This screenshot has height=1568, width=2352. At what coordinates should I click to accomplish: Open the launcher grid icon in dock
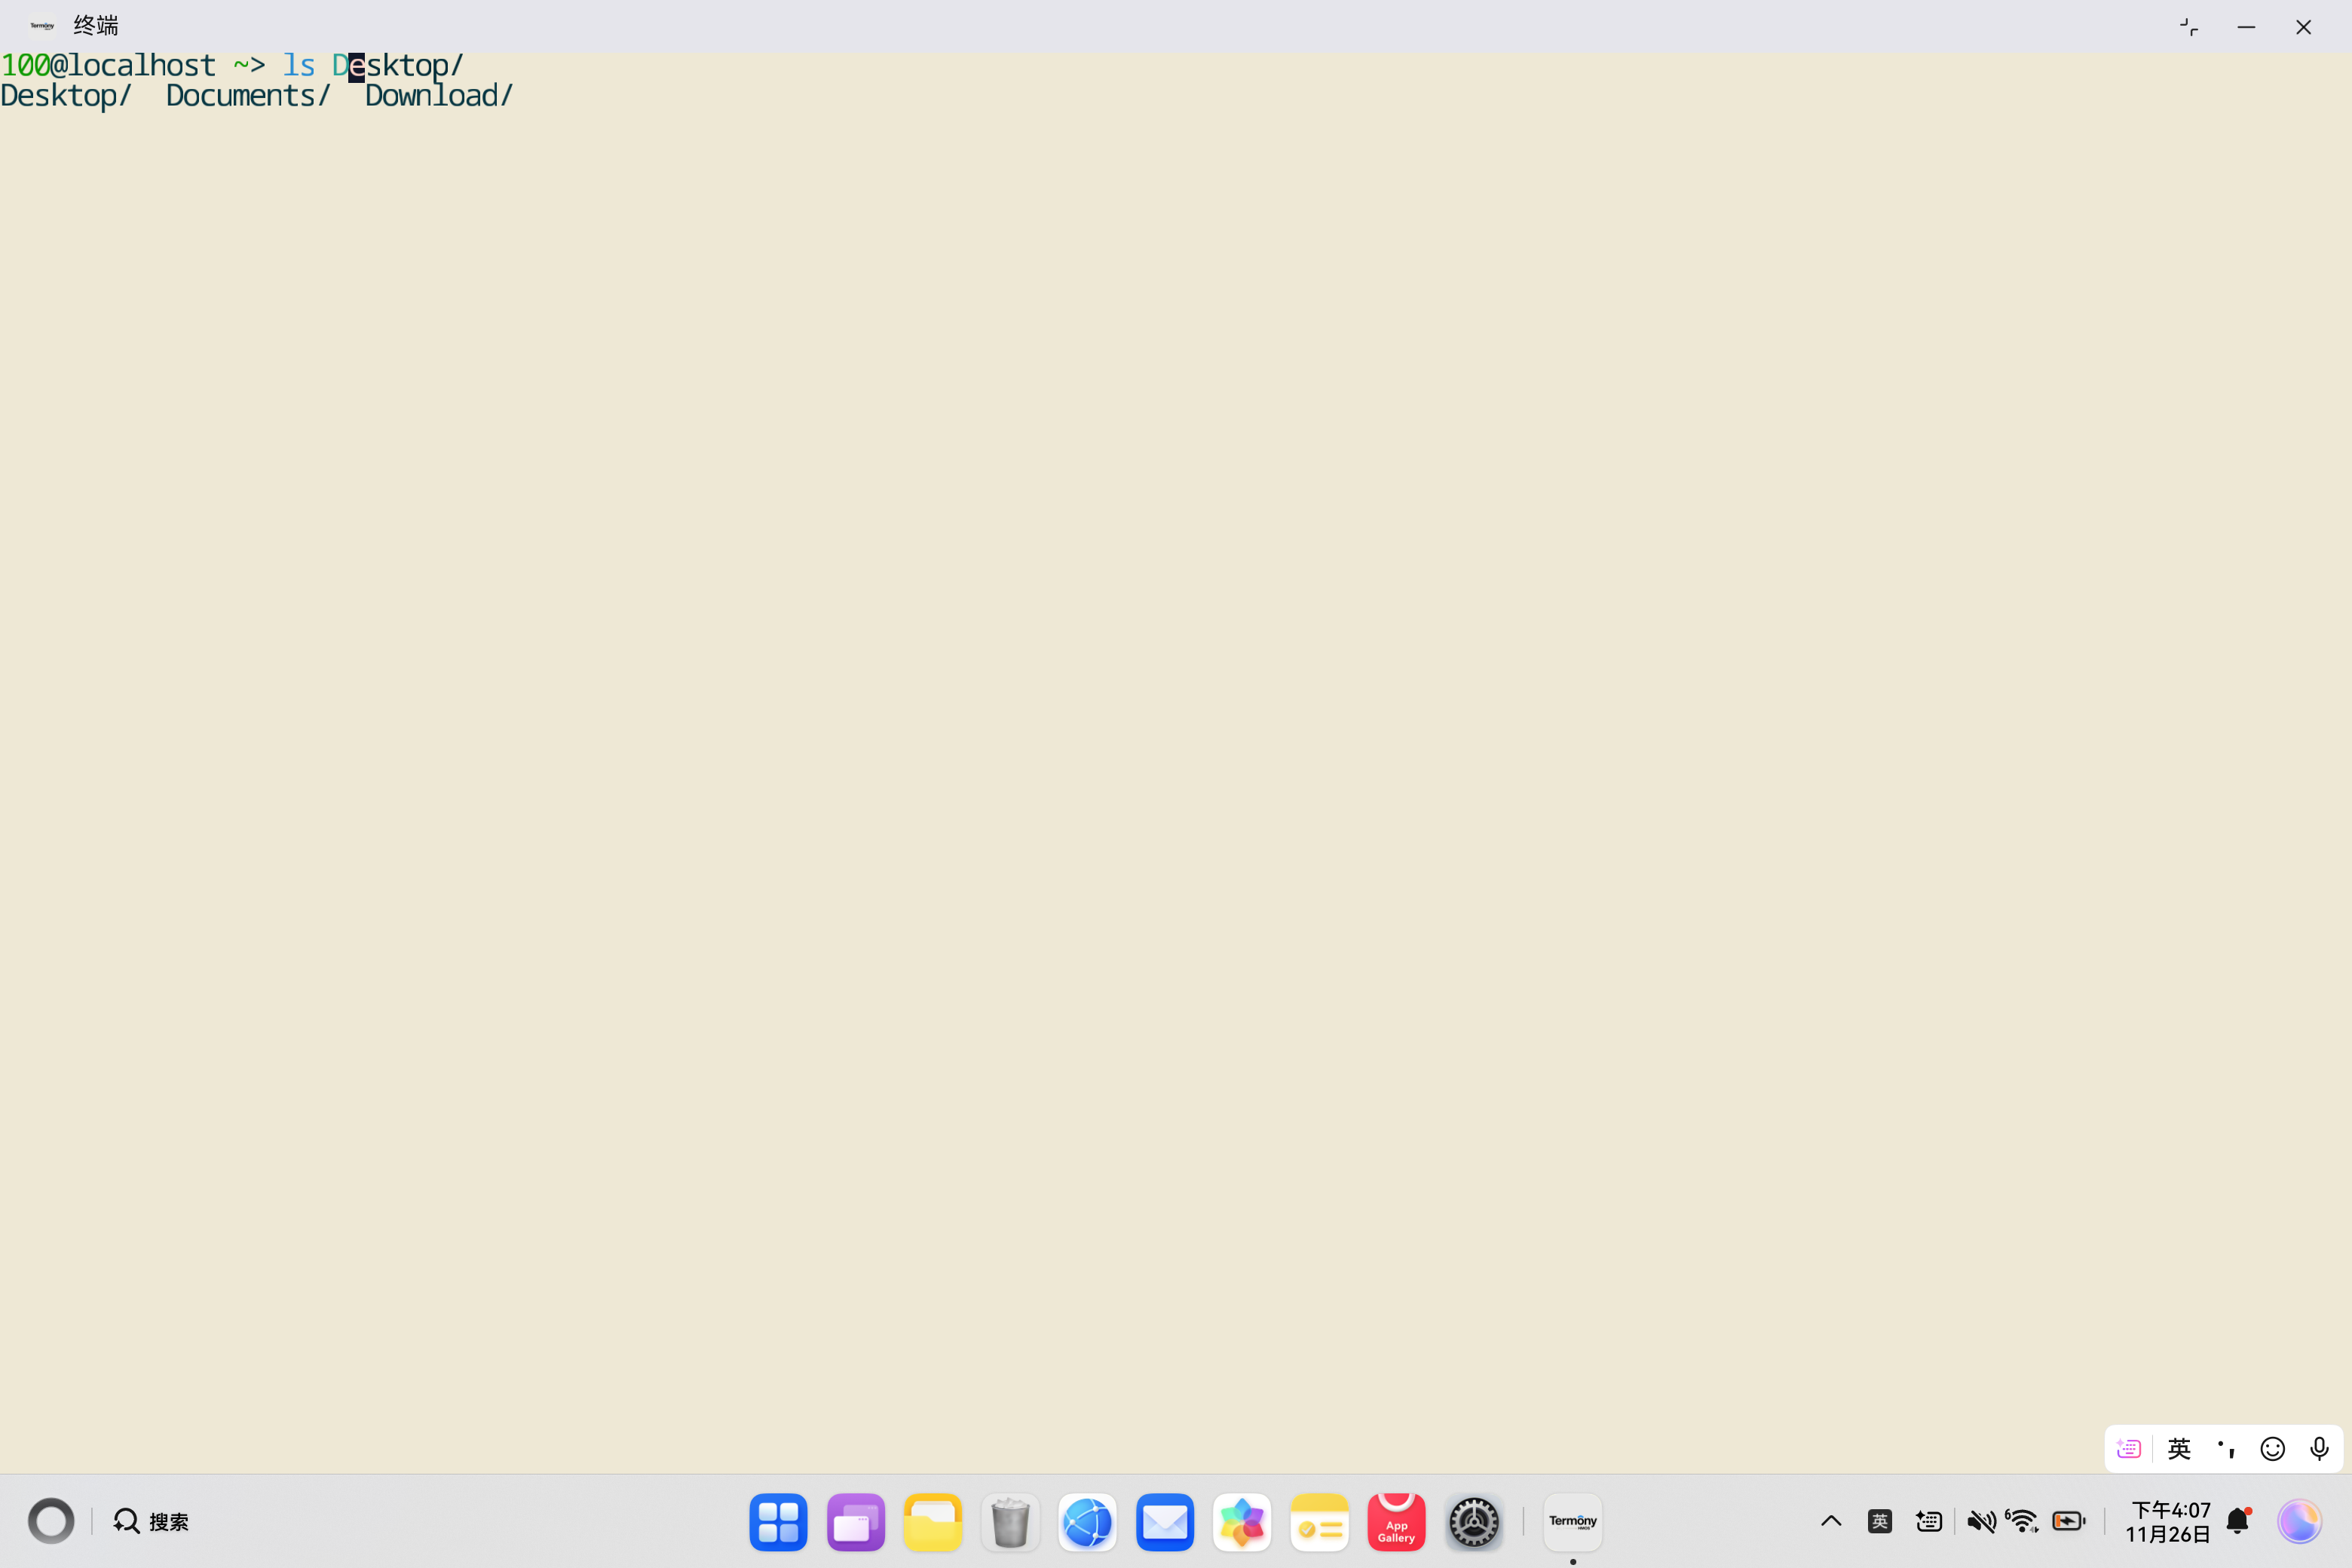coord(778,1522)
